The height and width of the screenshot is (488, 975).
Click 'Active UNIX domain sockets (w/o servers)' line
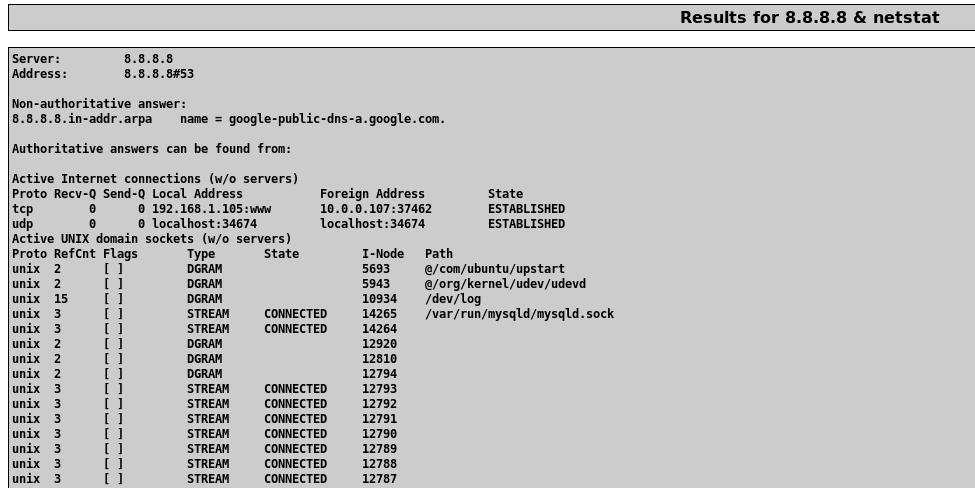[152, 239]
